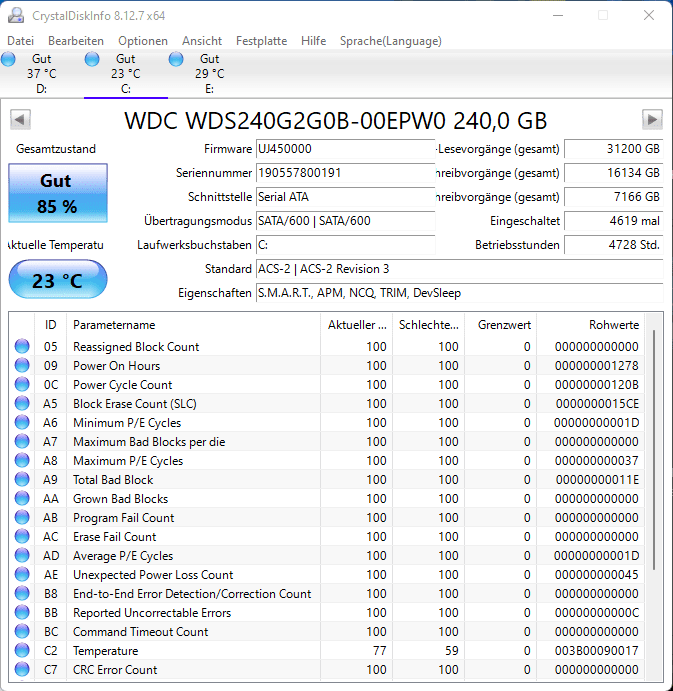Click status icon of Maximum Bad Blocks row
Screen dimensions: 673x691
(x=22, y=441)
